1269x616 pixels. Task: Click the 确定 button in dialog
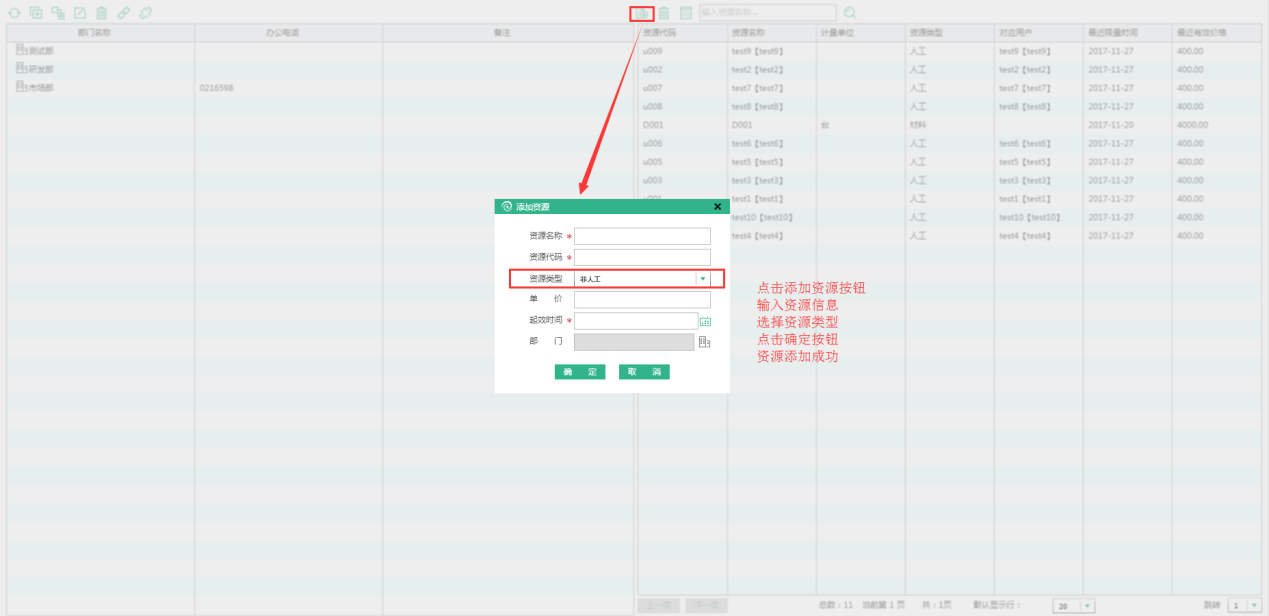[580, 372]
